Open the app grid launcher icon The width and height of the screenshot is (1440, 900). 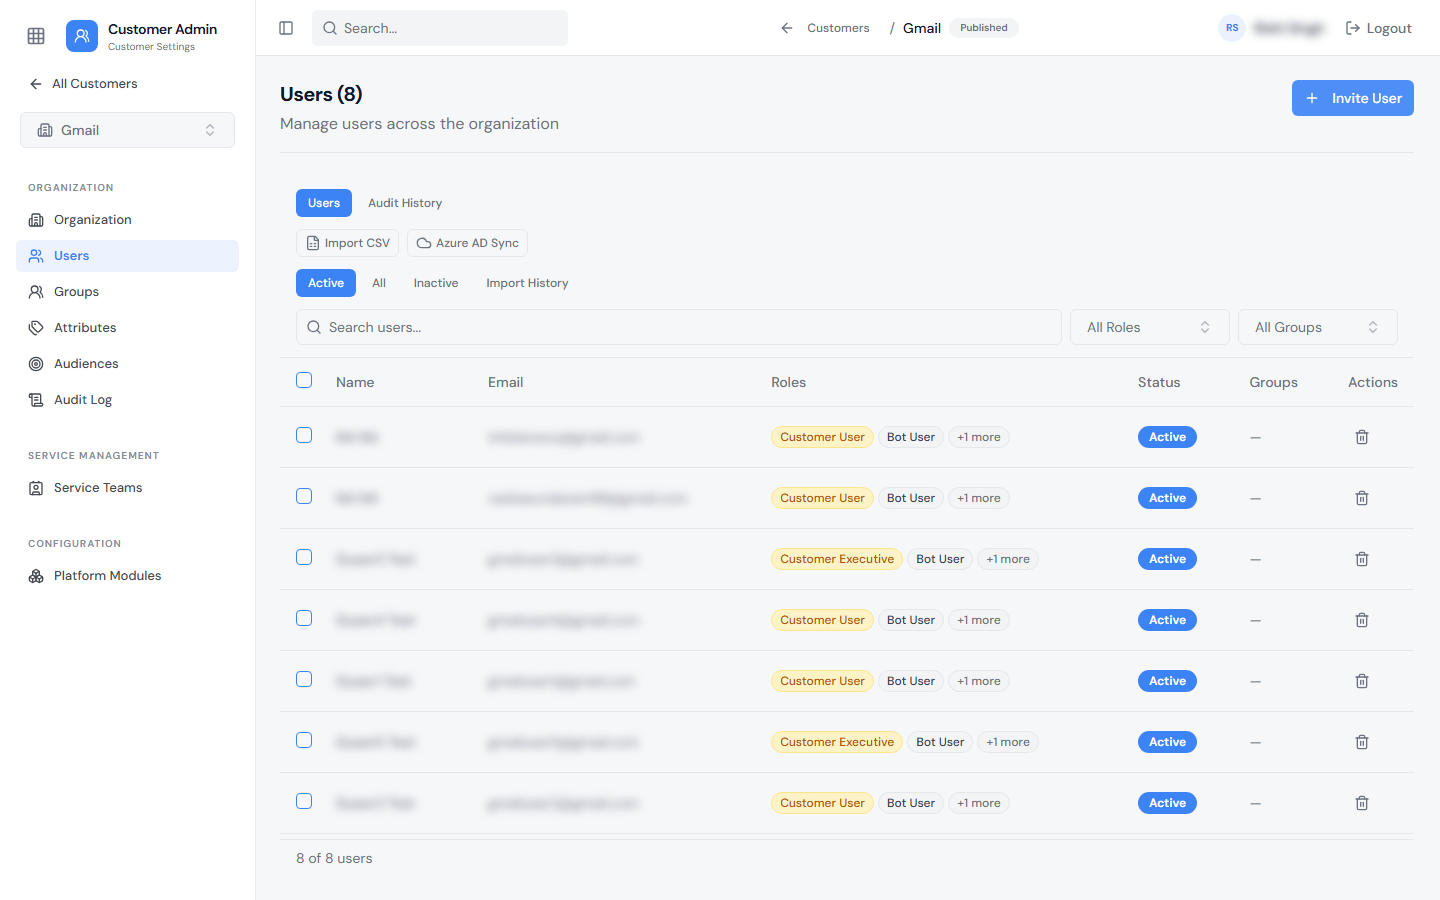(36, 36)
